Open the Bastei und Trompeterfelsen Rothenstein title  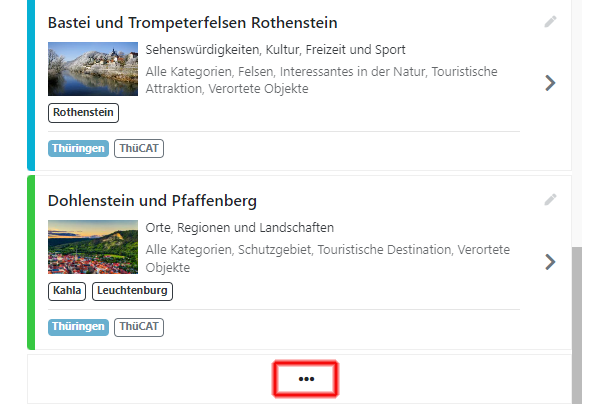click(192, 23)
